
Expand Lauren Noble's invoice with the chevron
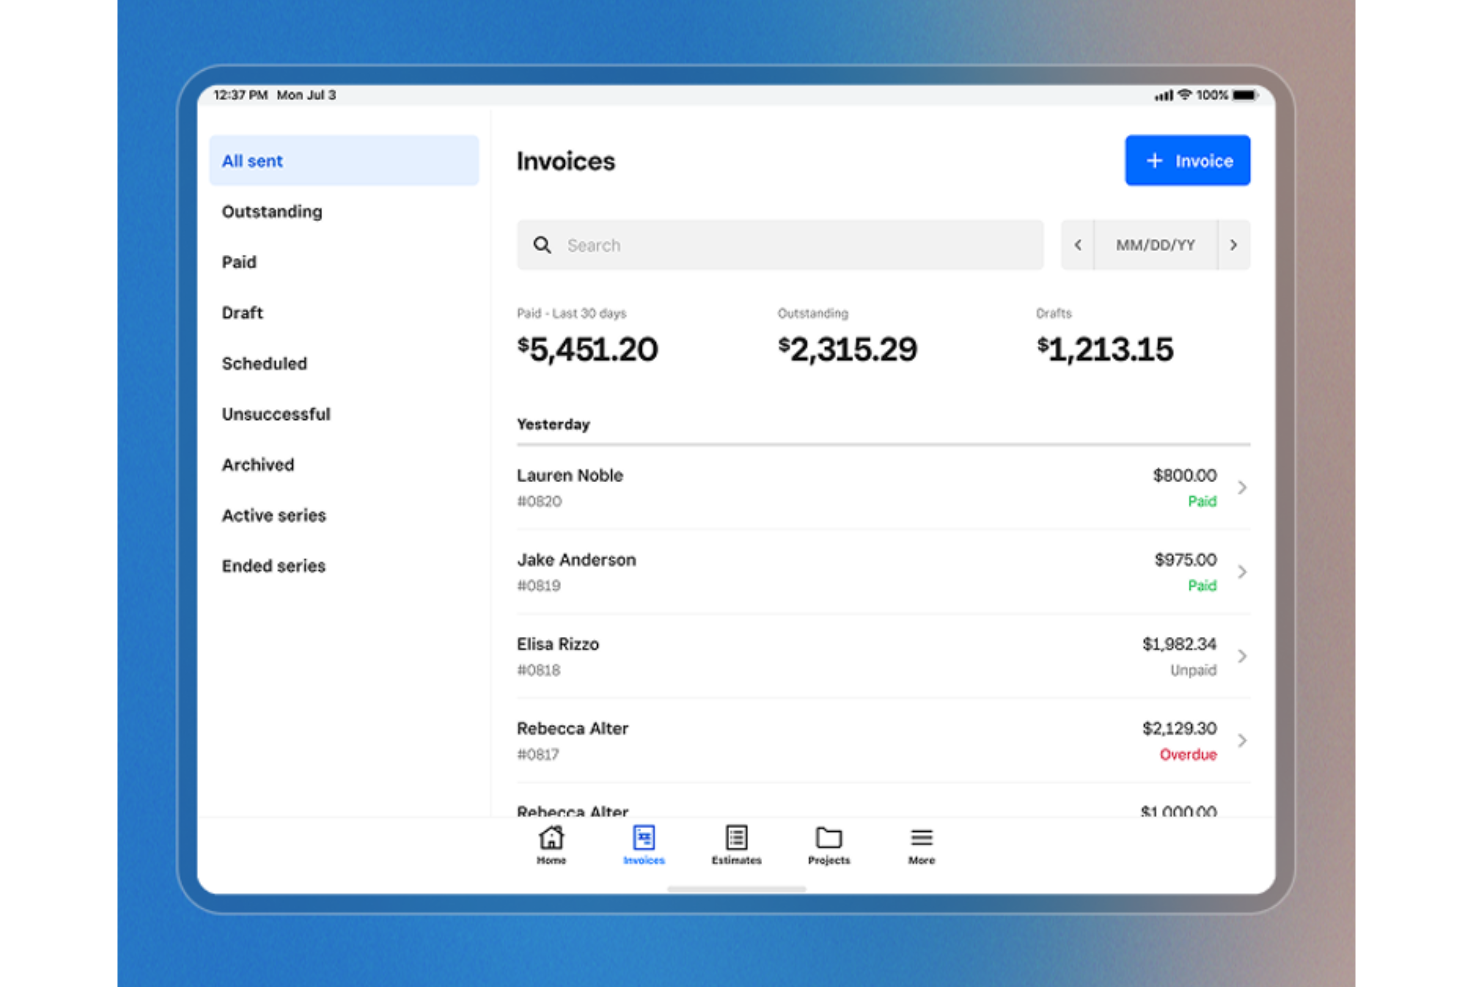point(1242,488)
